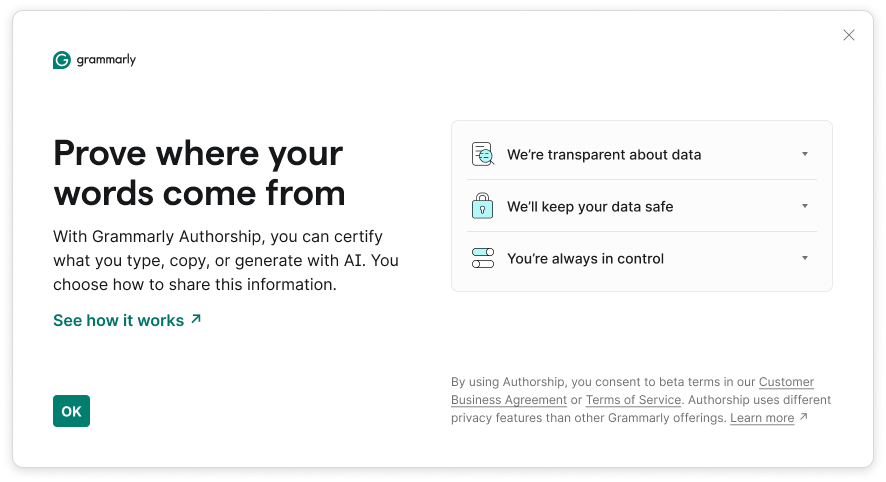The image size is (886, 482).
Task: Click the Grammarly logo icon
Action: (62, 60)
